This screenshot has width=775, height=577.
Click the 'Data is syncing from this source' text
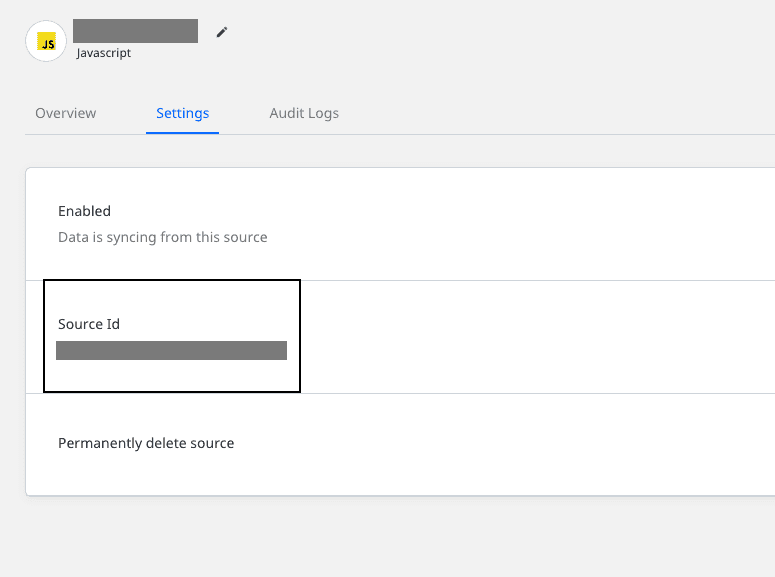point(163,237)
